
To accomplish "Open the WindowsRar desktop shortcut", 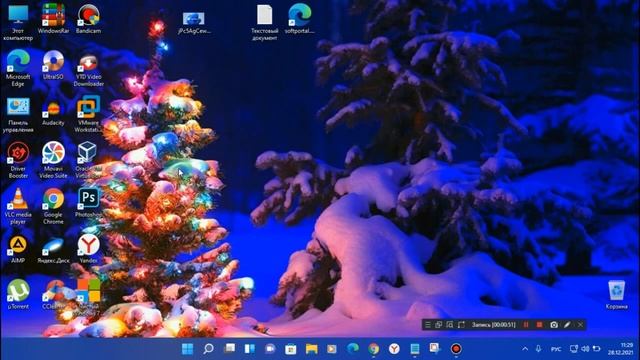I will click(53, 18).
